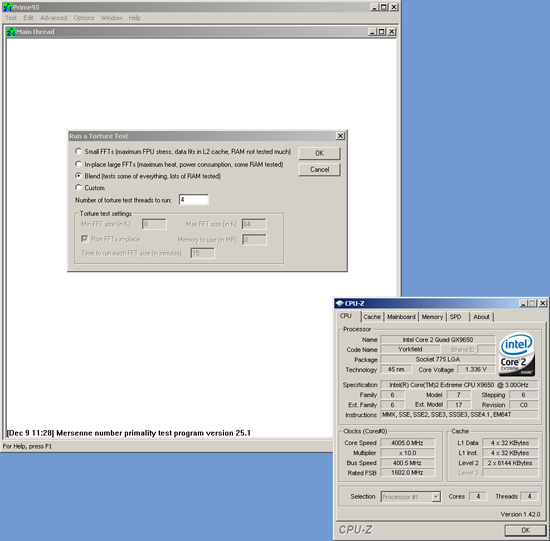Click the Core Speed value 4005.0 MHz
550x541 pixels.
pyautogui.click(x=407, y=443)
